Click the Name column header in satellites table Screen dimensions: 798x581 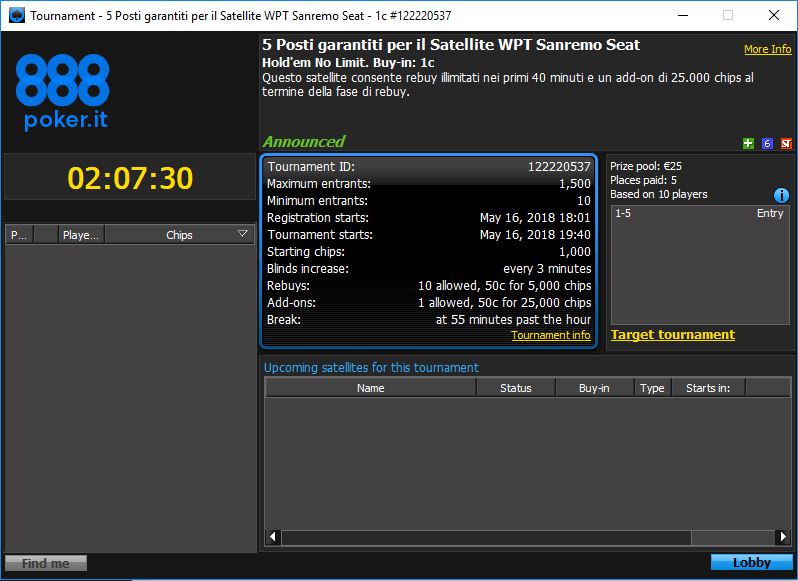click(370, 388)
